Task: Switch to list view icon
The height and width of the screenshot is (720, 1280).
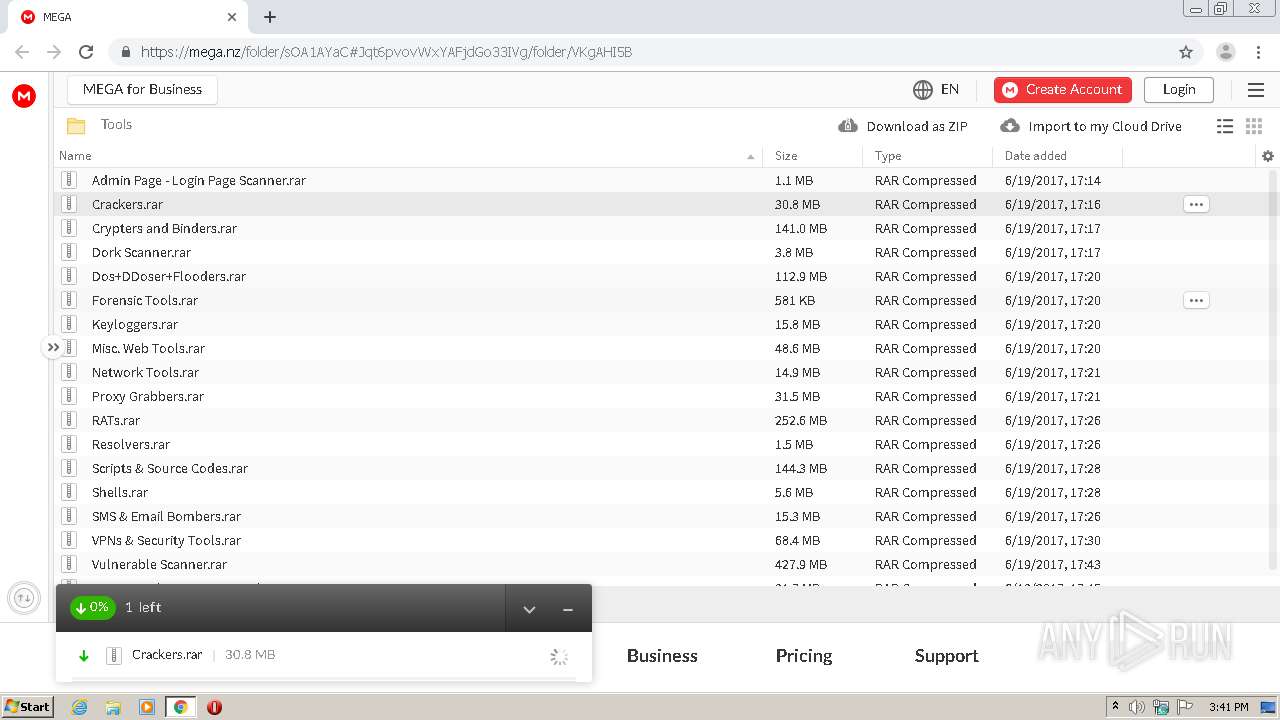Action: pos(1225,126)
